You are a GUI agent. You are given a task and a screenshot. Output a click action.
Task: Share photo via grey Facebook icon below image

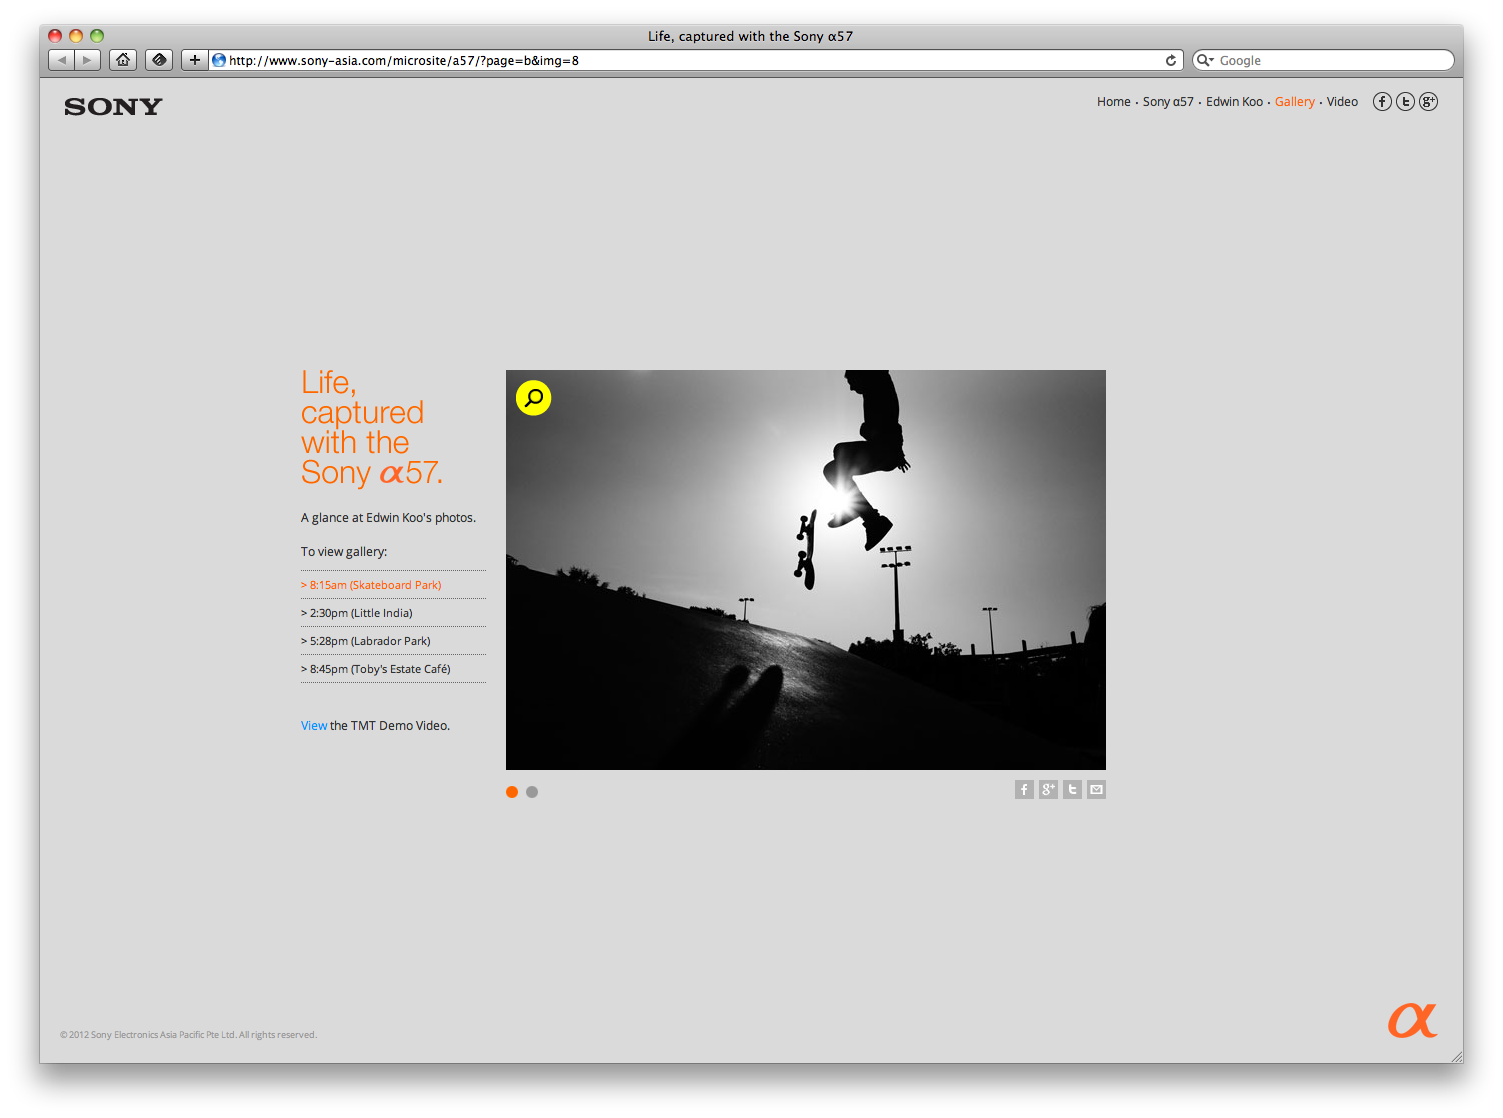(1024, 790)
